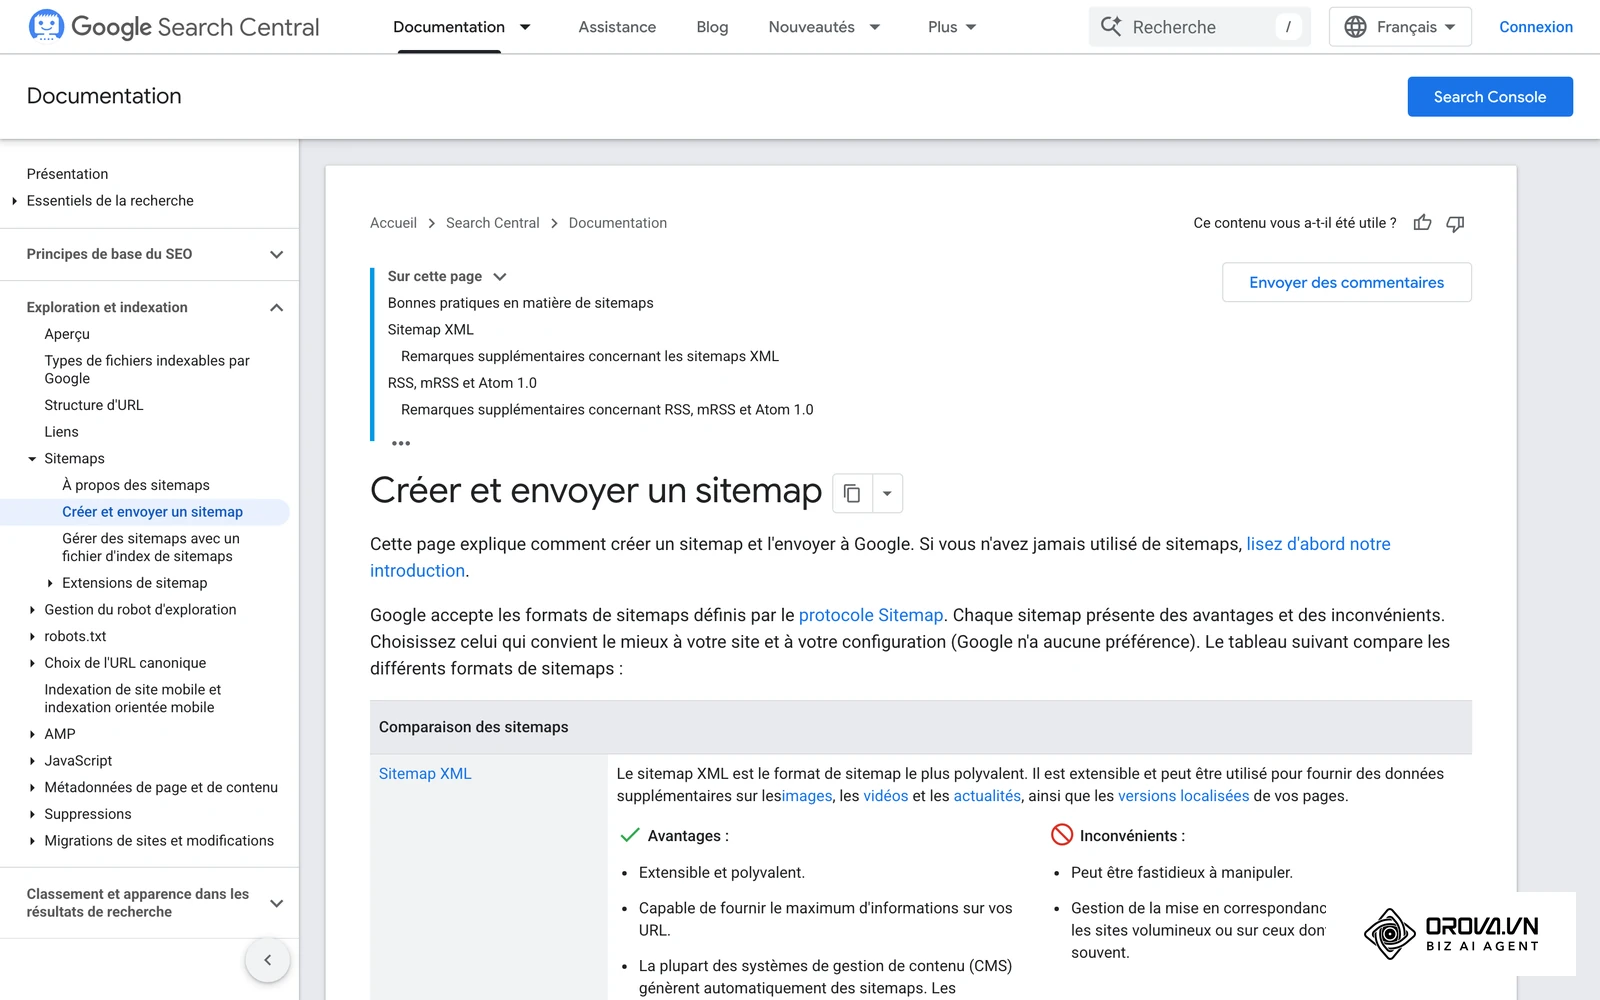Viewport: 1600px width, 1000px height.
Task: Click the Recherche search field
Action: 1199,27
